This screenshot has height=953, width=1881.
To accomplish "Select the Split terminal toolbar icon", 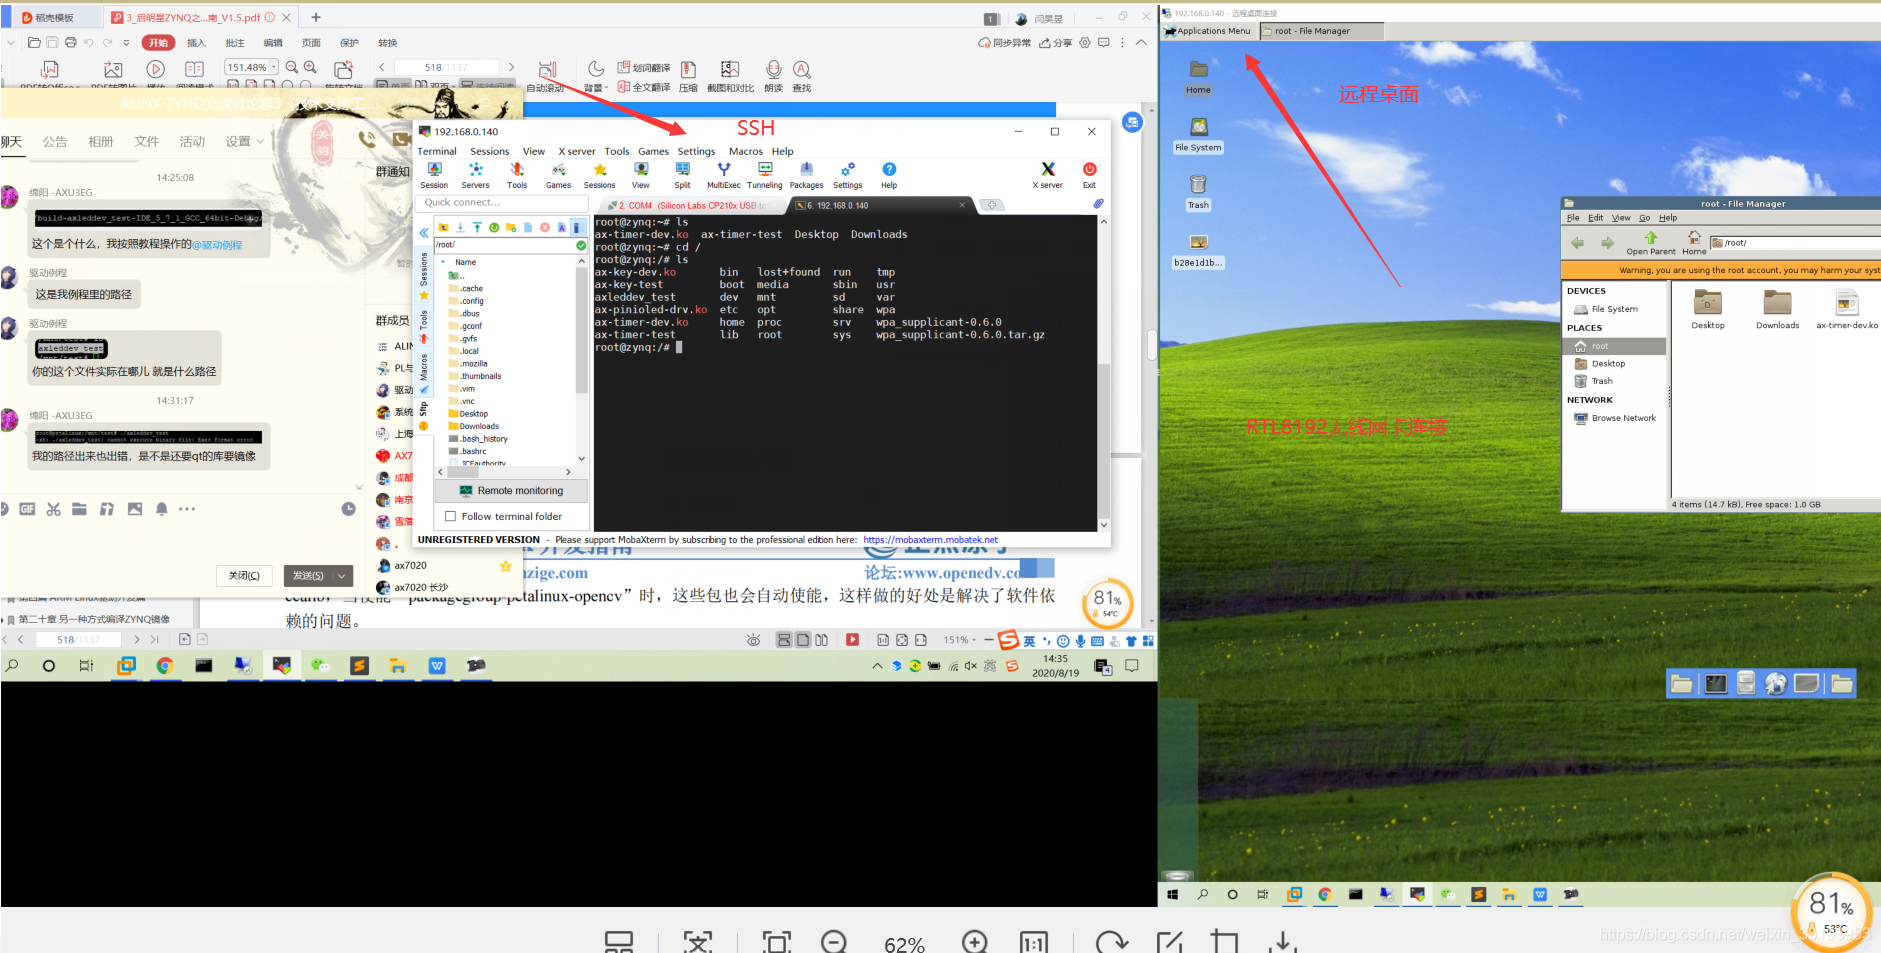I will (x=682, y=175).
